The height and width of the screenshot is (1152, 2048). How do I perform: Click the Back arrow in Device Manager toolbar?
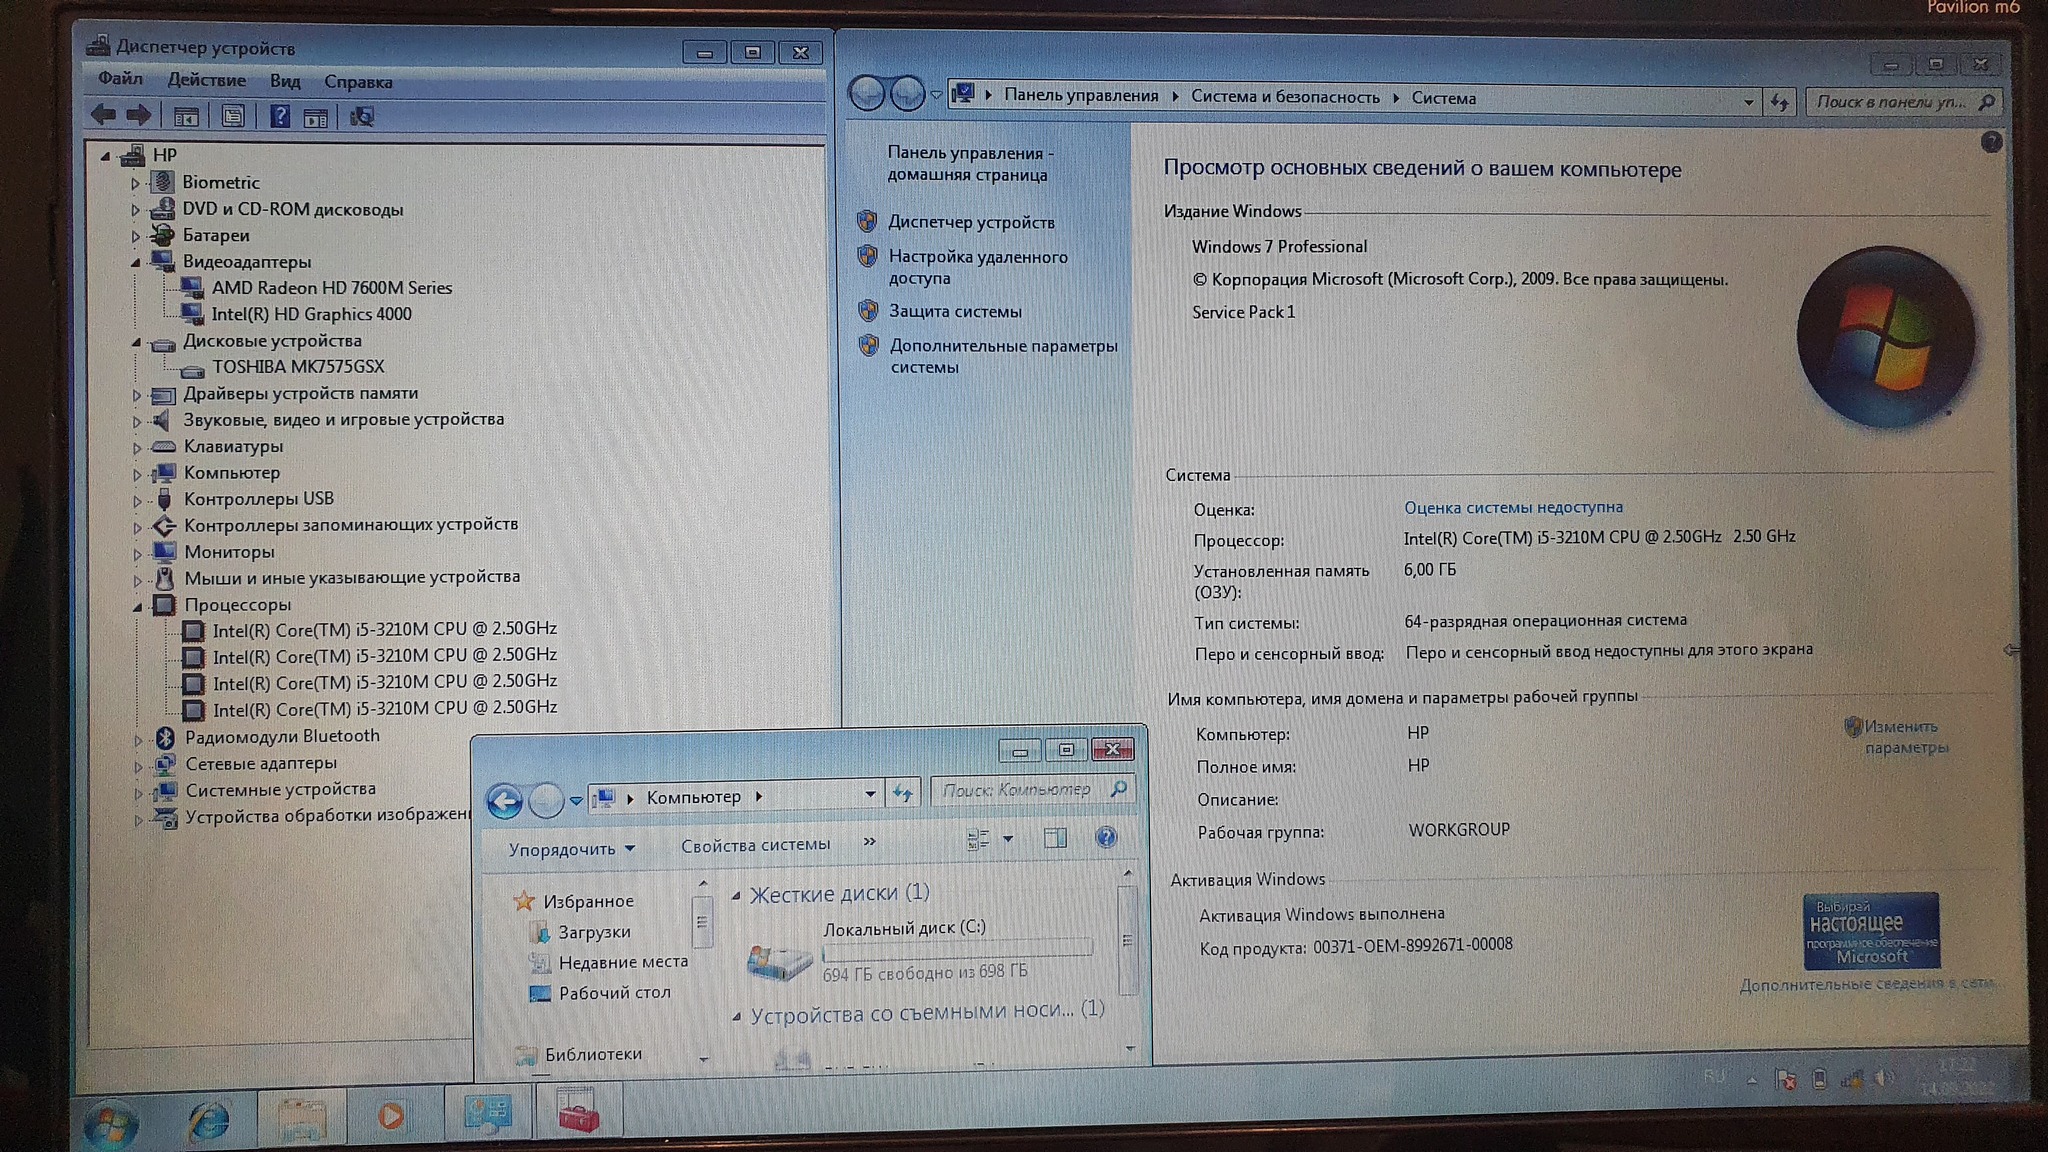click(x=103, y=115)
